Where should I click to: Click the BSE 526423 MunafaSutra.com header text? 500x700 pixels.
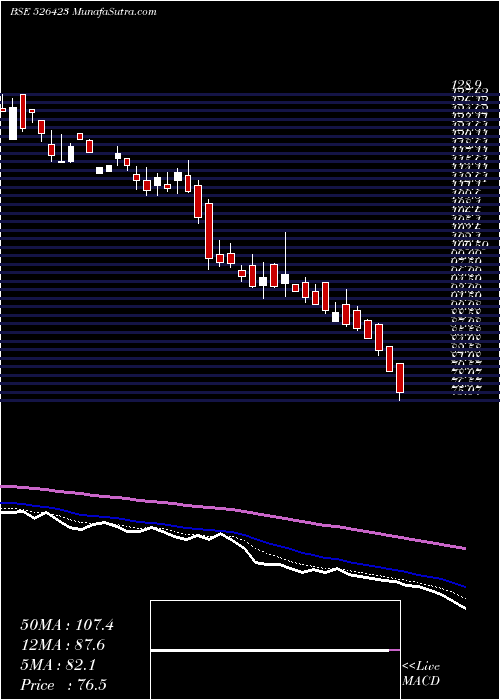(83, 12)
